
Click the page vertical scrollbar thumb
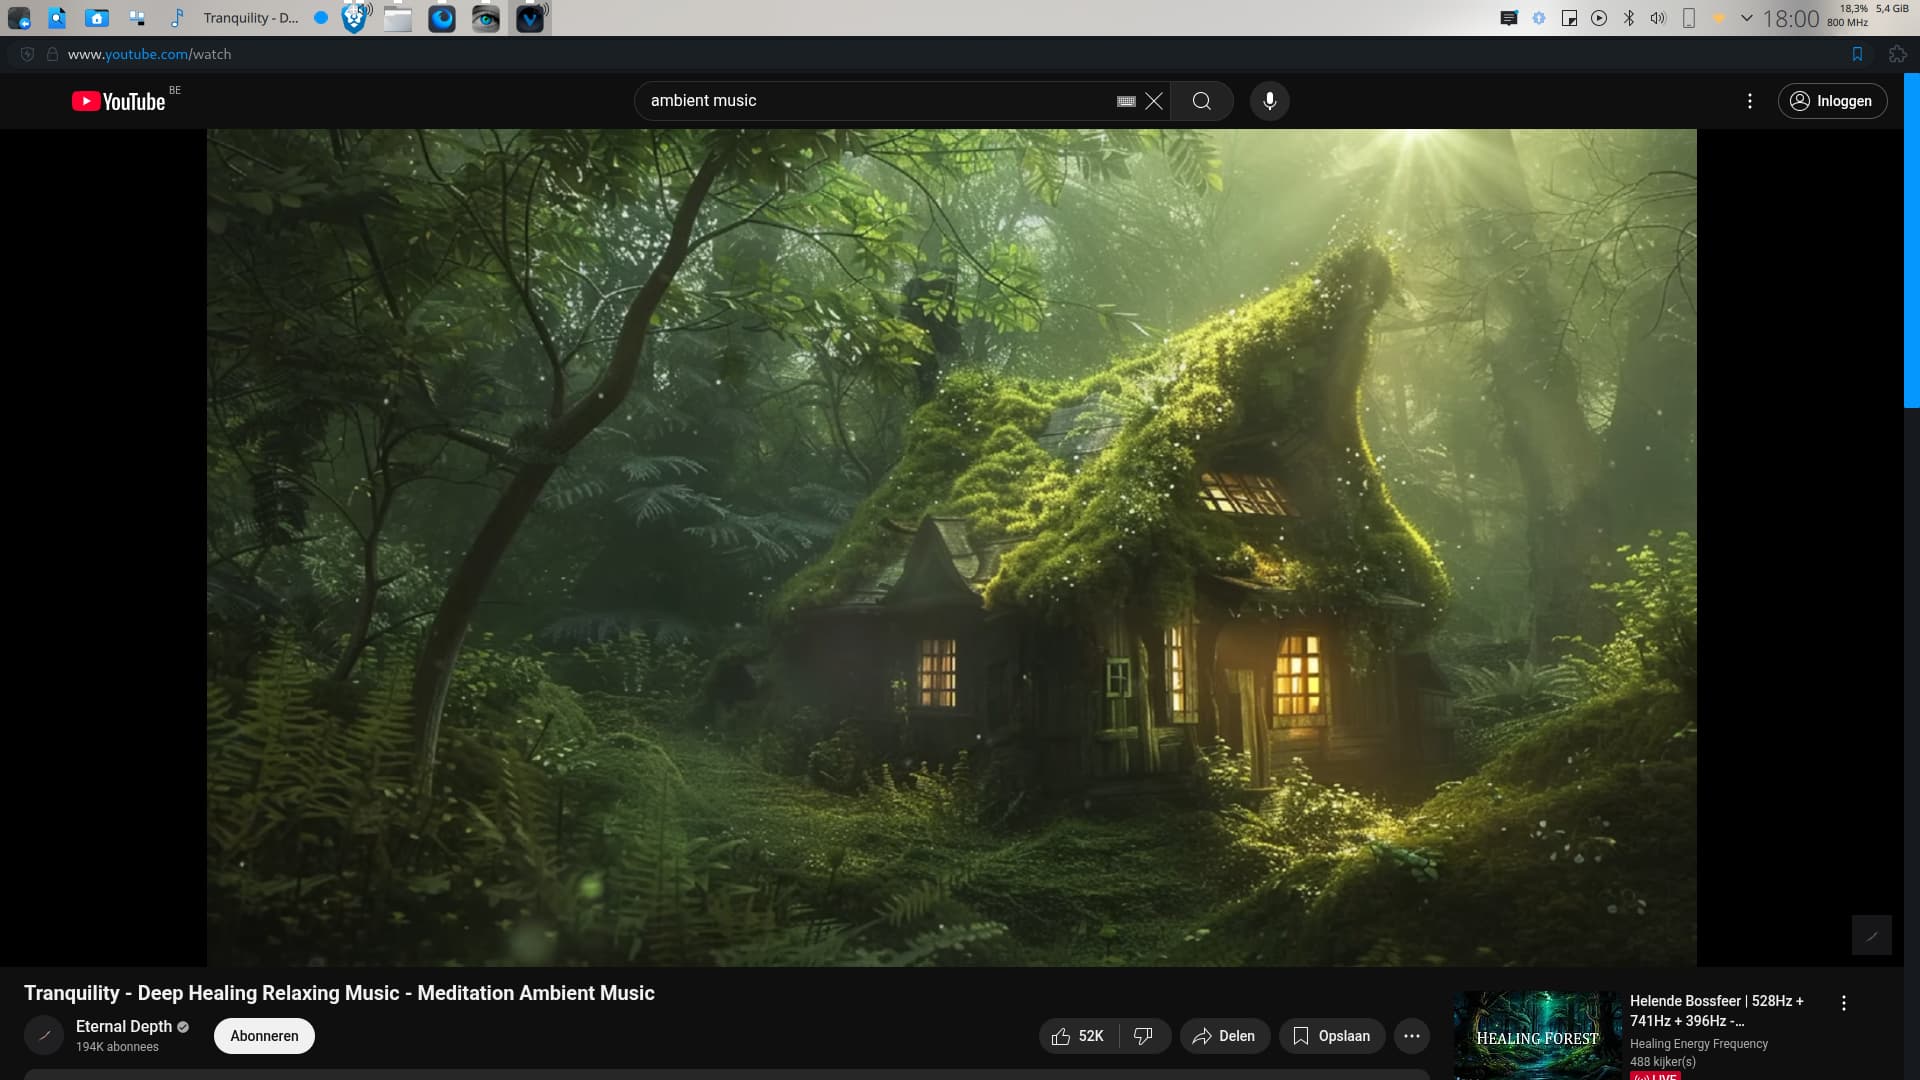coord(1911,240)
